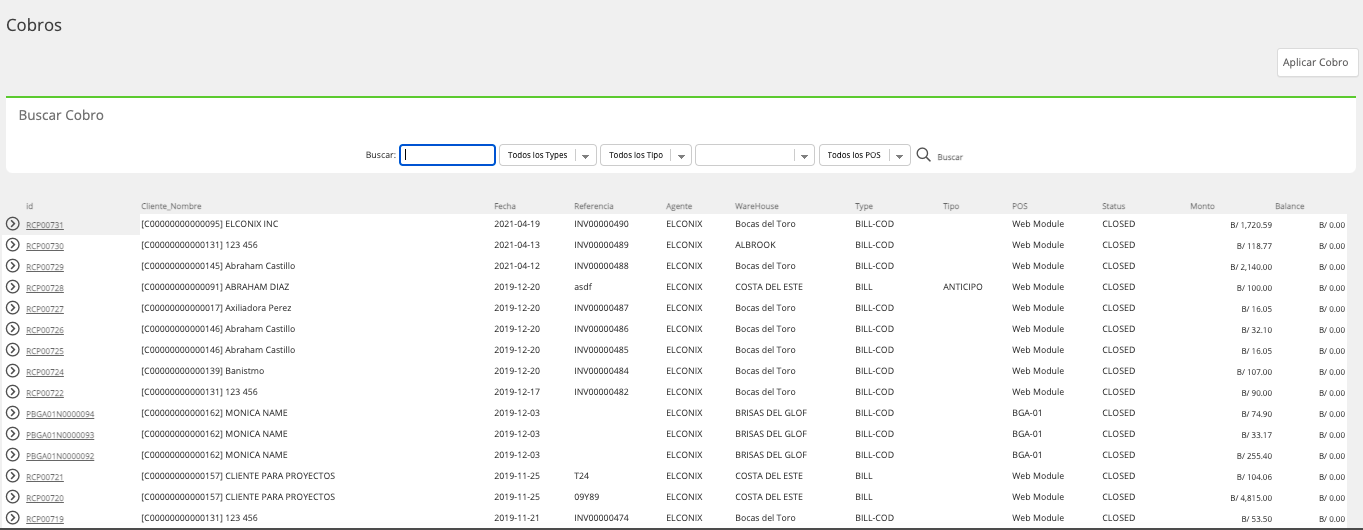This screenshot has height=530, width=1363.
Task: Open row arrow icon for RCP00729
Action: [13, 266]
